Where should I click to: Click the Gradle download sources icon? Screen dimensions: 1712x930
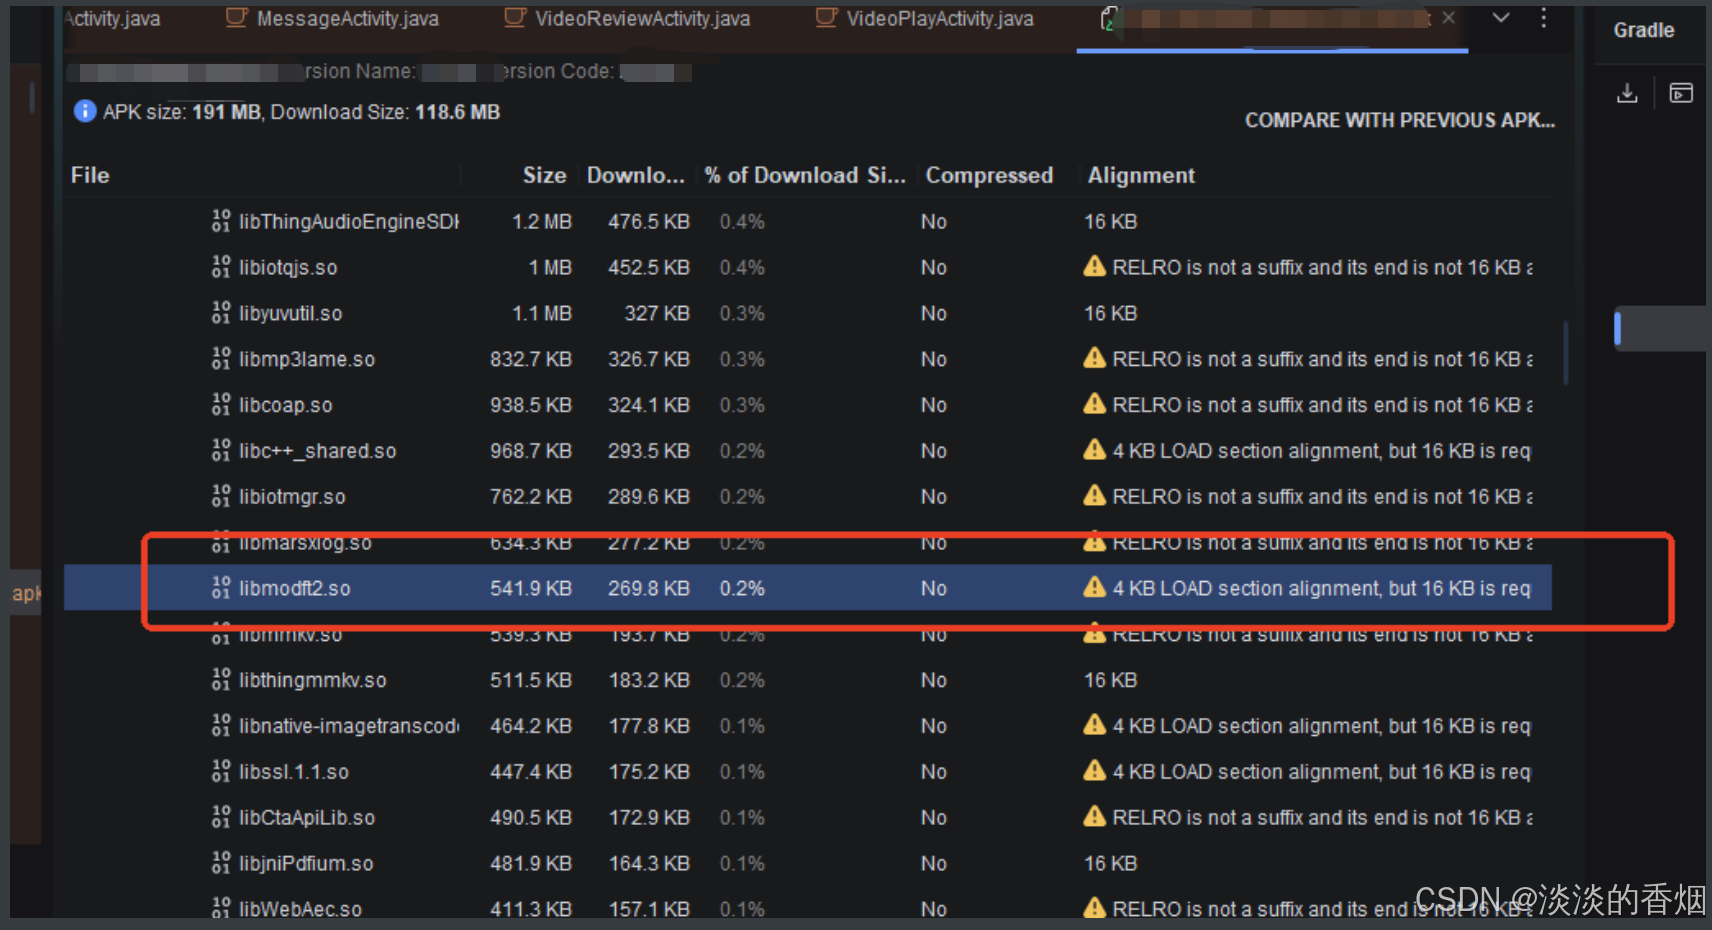pos(1627,93)
